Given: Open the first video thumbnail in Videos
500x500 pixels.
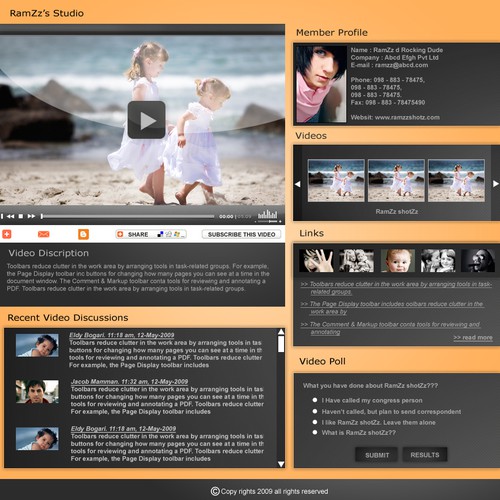Looking at the screenshot, I should (x=336, y=180).
